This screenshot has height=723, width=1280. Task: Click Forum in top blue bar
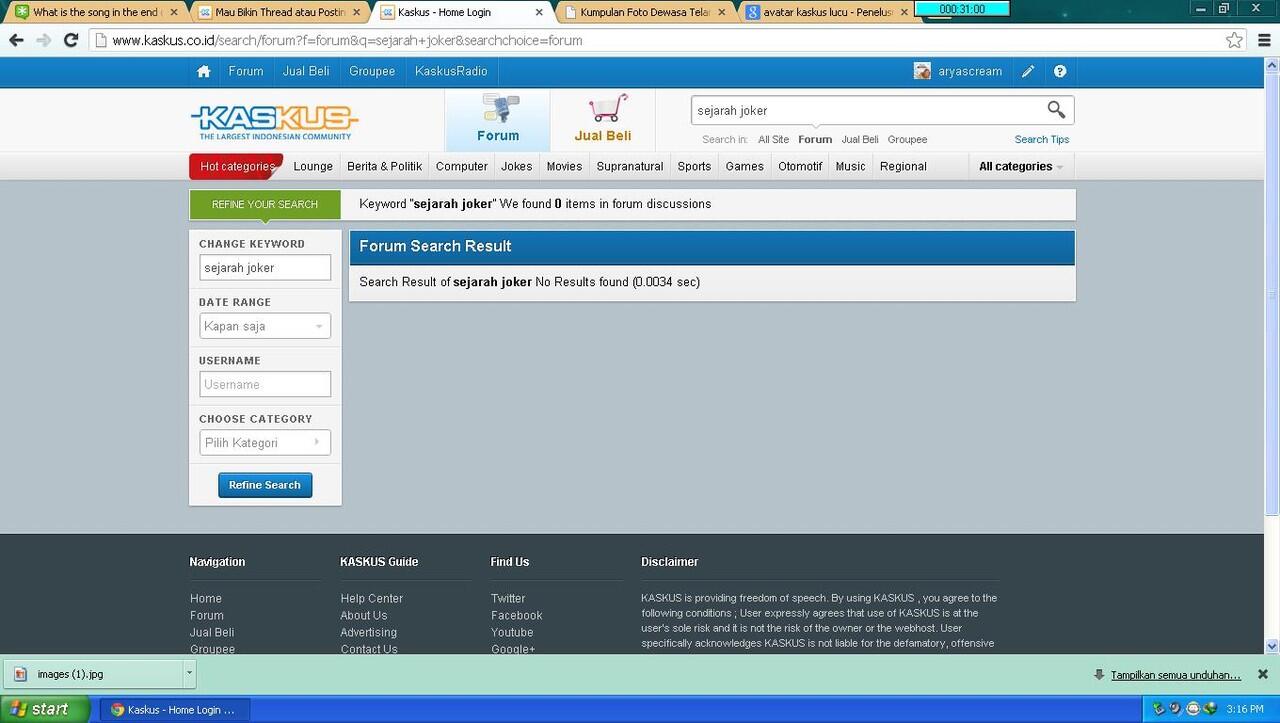tap(246, 72)
